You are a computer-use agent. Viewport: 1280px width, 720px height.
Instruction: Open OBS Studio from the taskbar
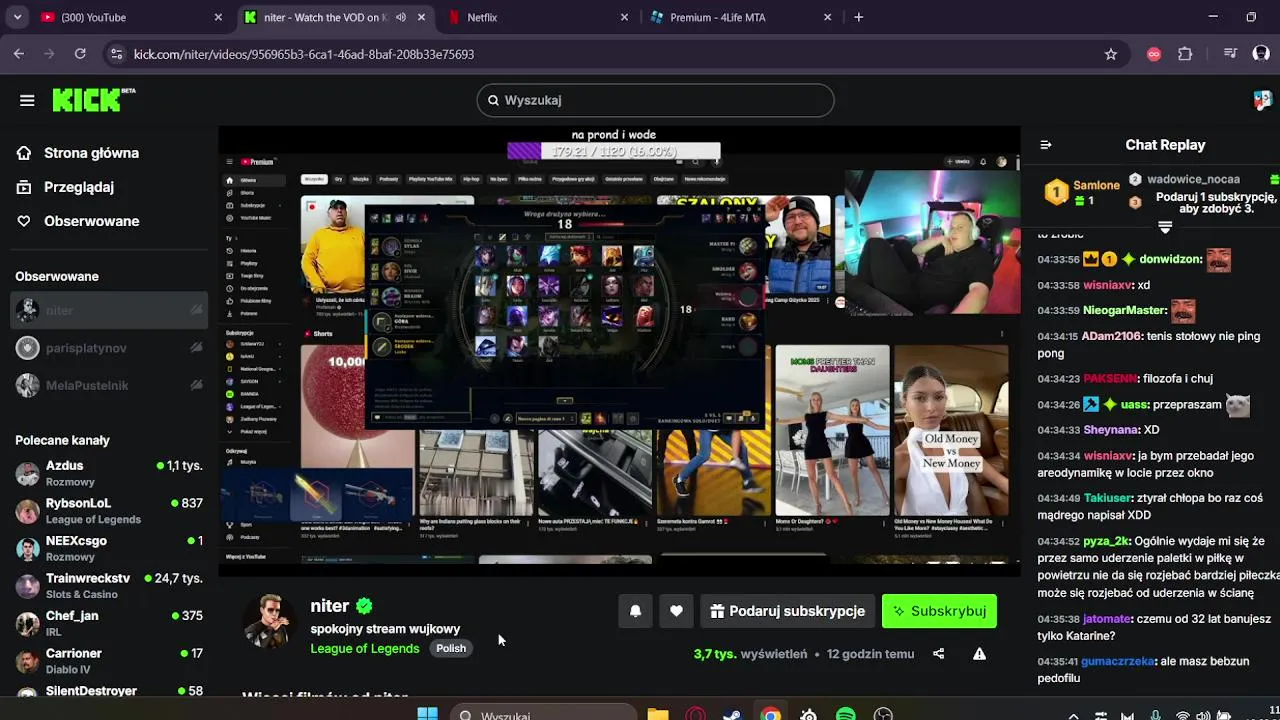(883, 714)
